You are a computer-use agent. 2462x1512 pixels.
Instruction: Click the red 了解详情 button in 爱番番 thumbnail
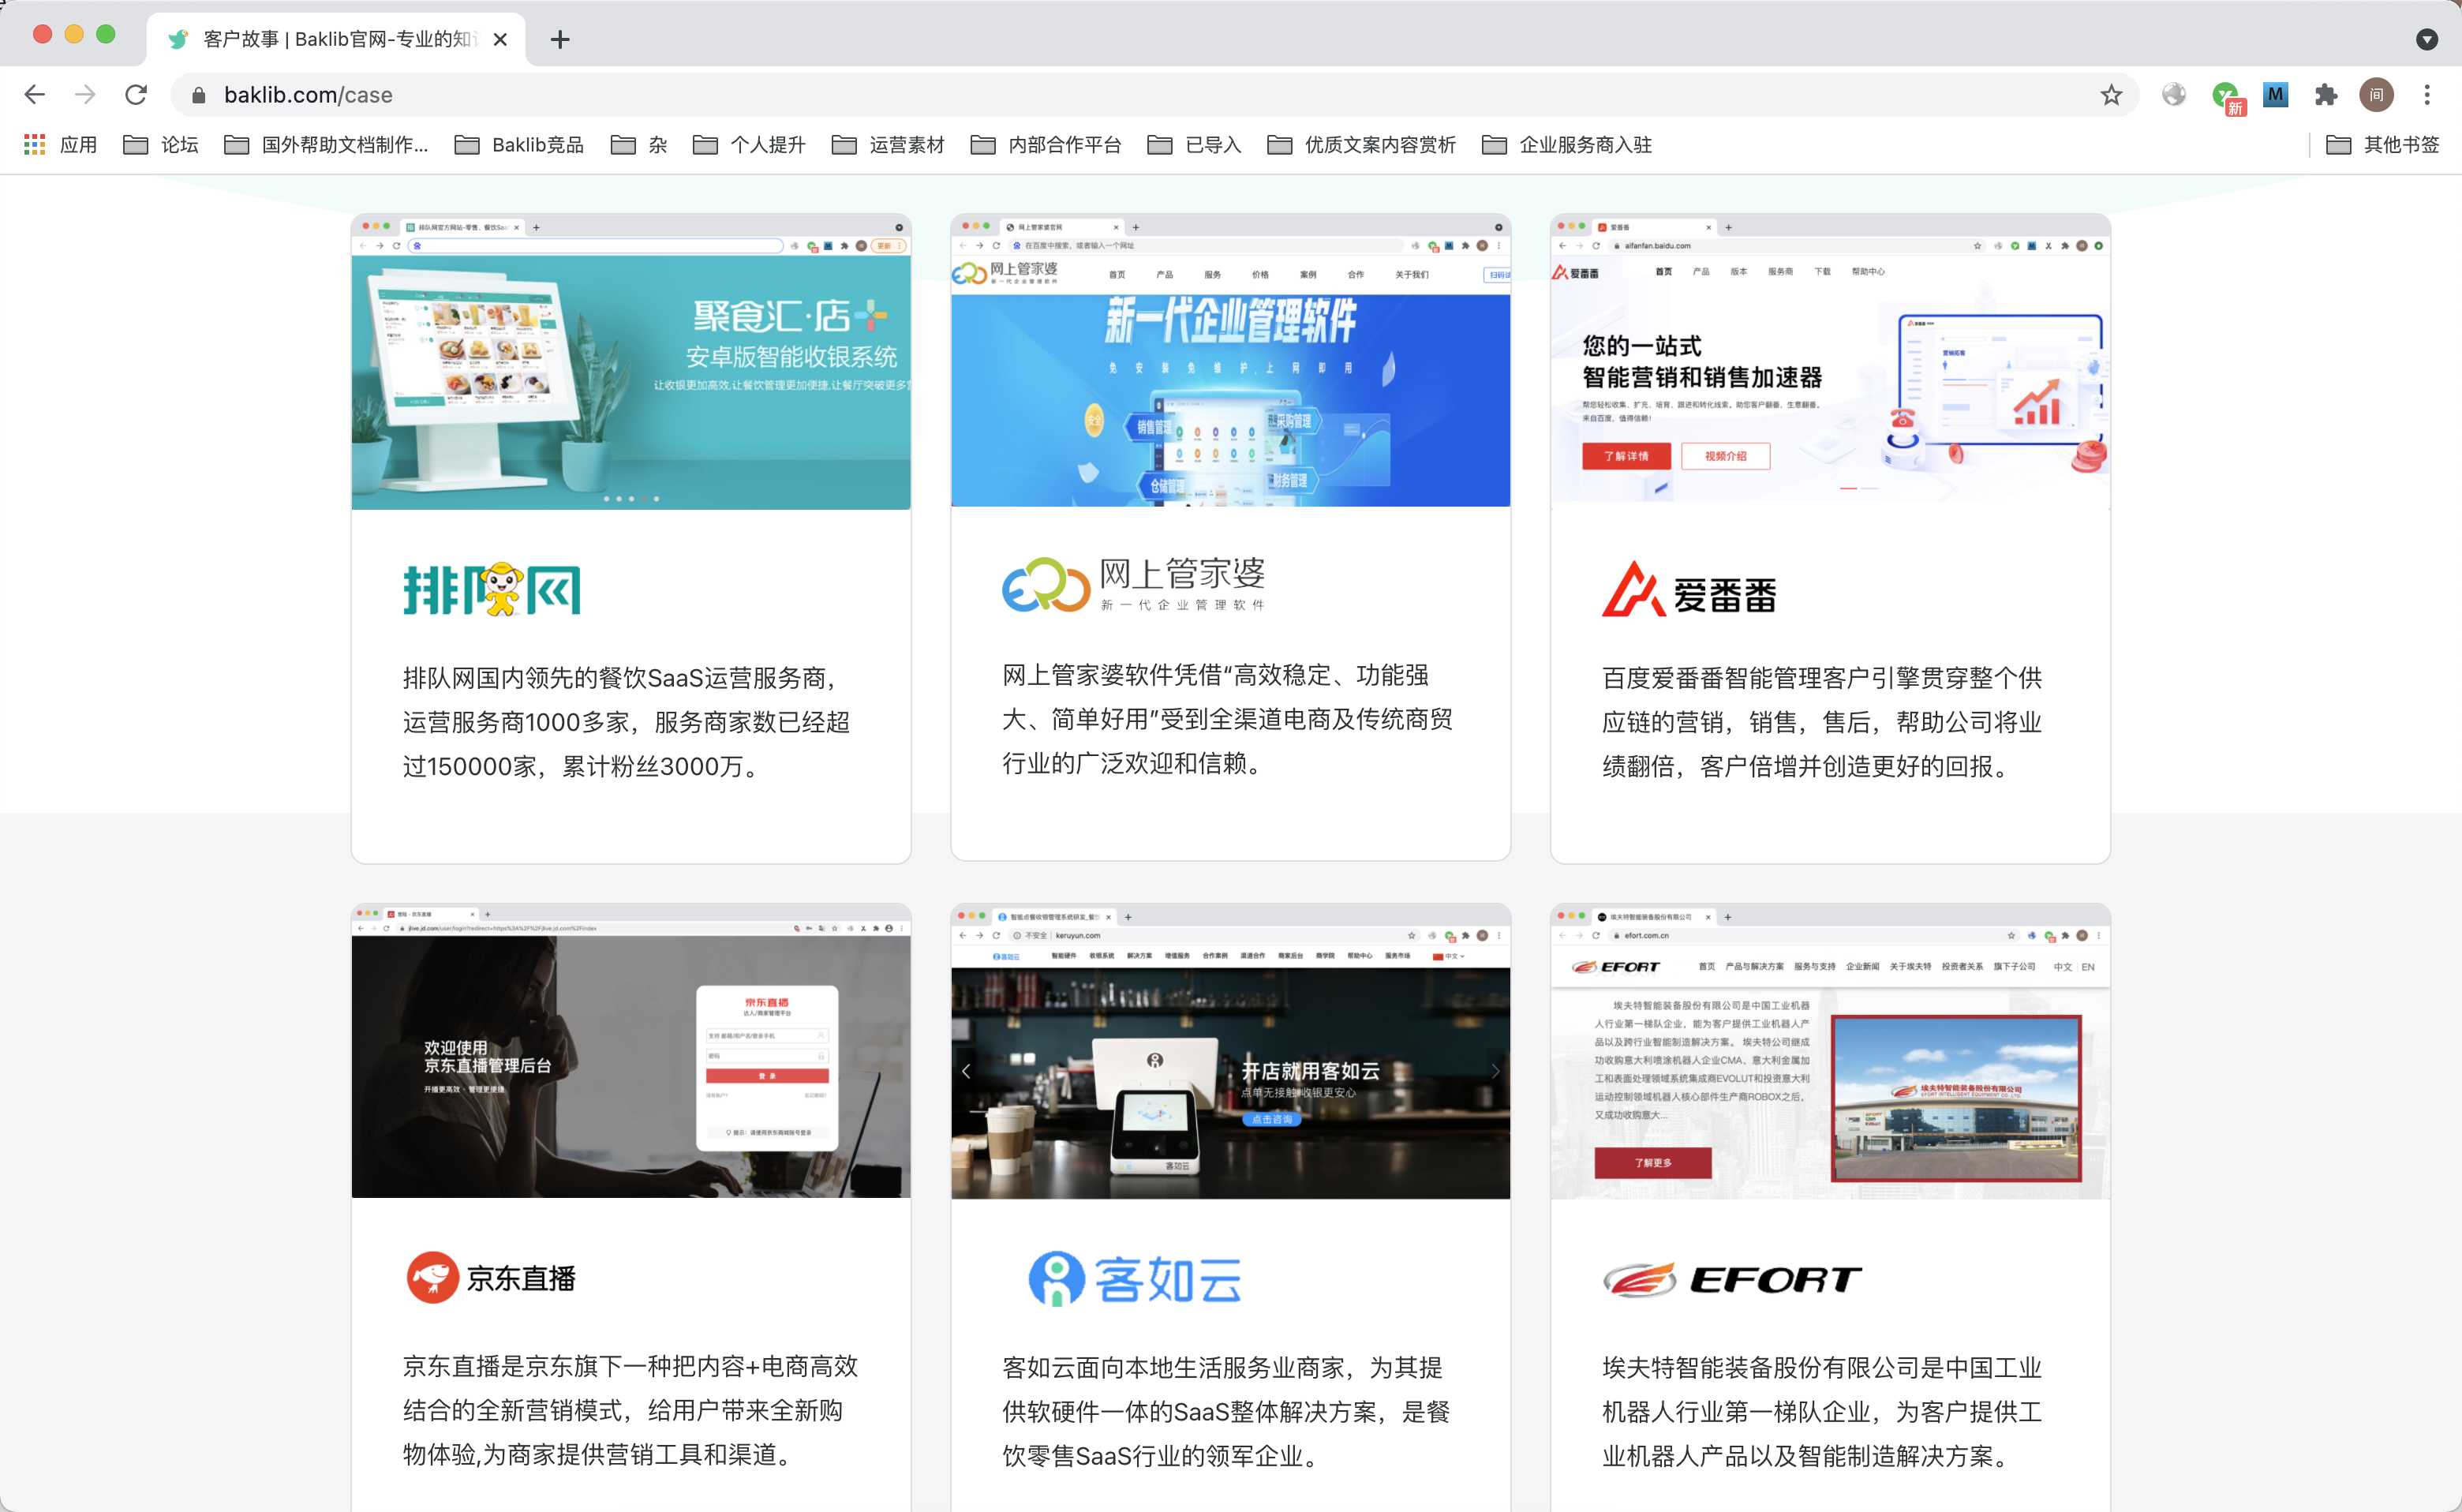[1626, 456]
